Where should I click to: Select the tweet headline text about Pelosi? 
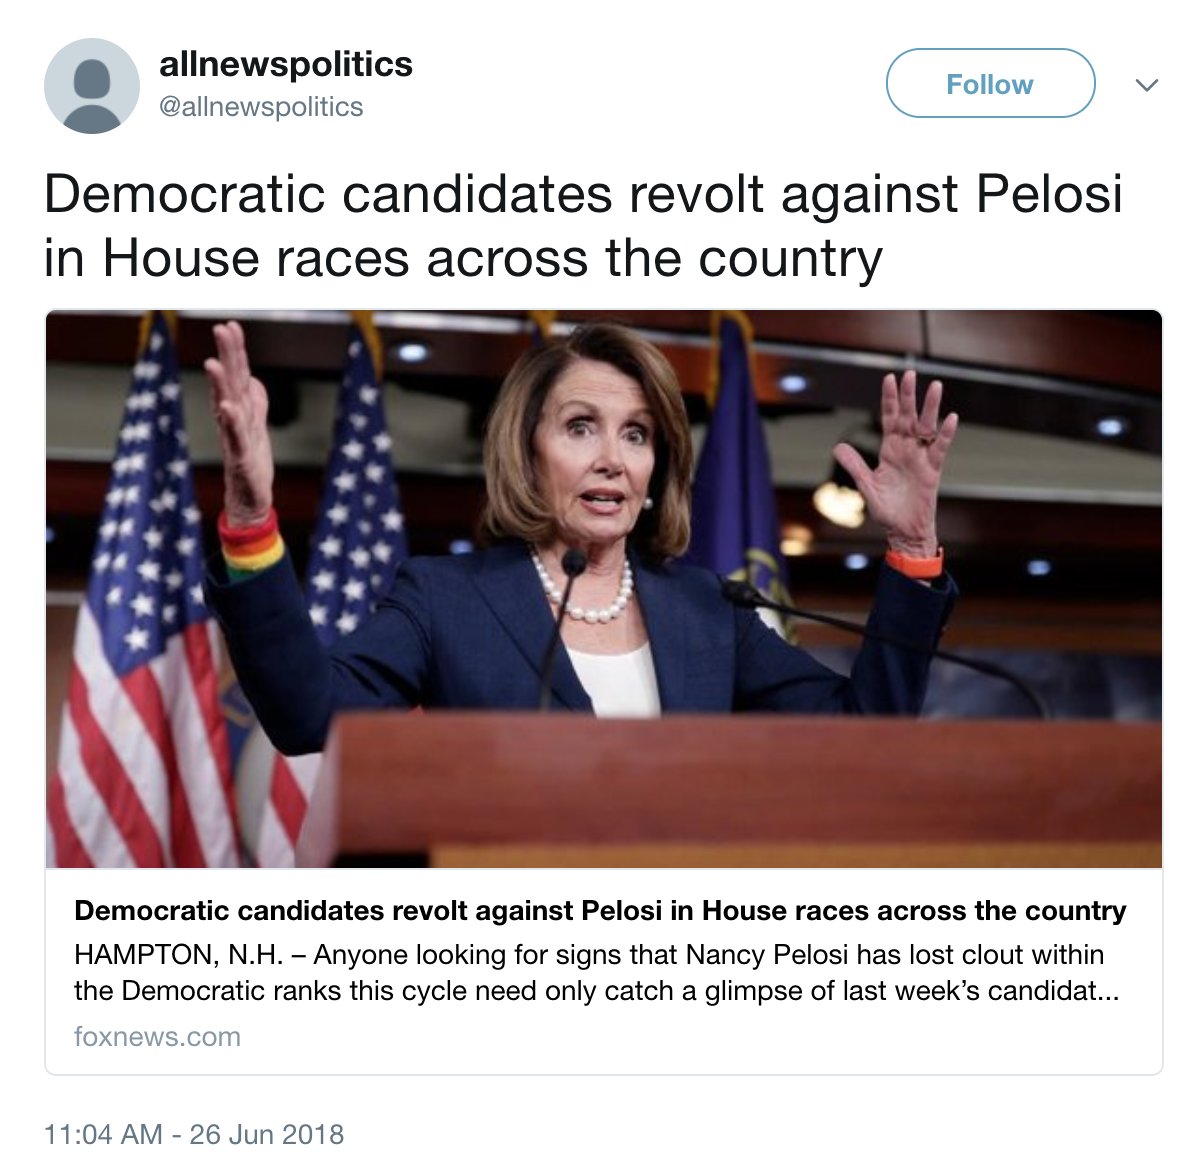click(583, 226)
